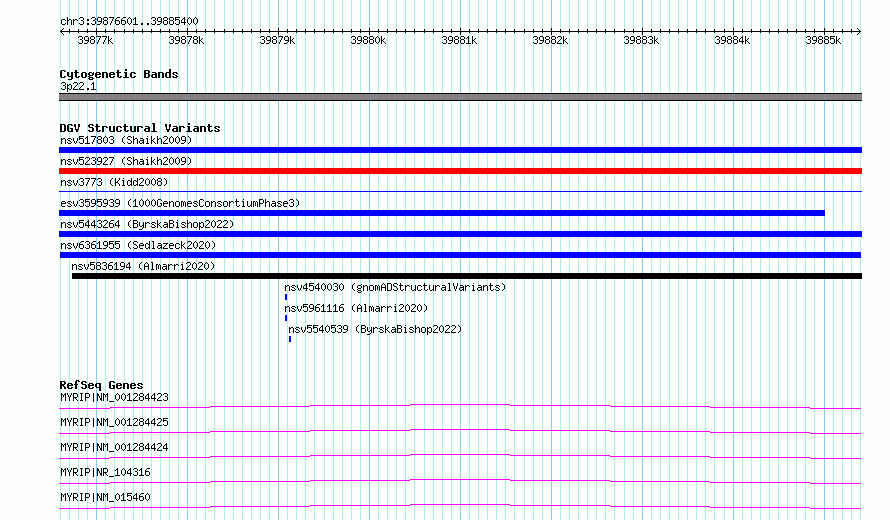Click the small blue marker under nsv4540030
Image resolution: width=890 pixels, height=520 pixels.
coord(286,297)
